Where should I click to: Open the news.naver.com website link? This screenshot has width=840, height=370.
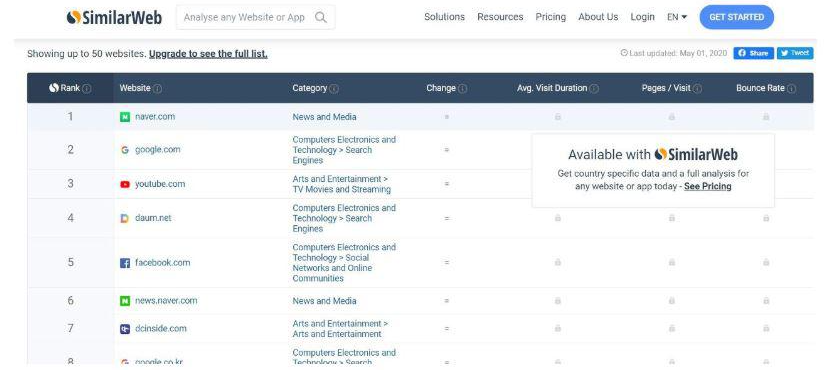(x=166, y=301)
